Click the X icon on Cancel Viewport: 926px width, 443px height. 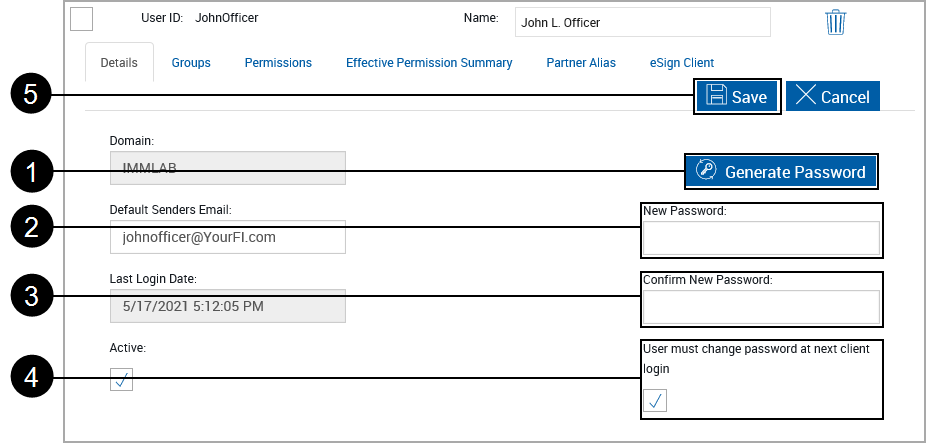pos(806,96)
